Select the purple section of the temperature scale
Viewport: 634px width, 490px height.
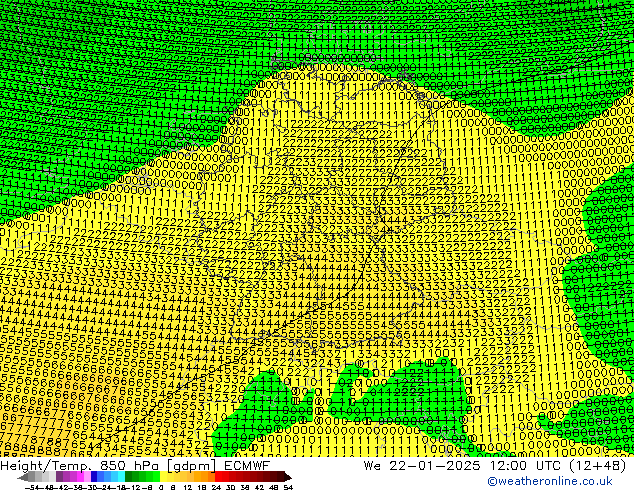pyautogui.click(x=73, y=476)
